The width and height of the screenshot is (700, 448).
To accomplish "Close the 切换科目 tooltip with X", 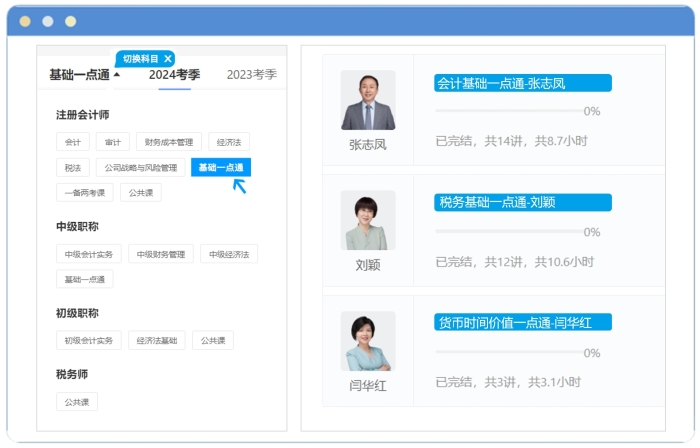I will coord(168,59).
